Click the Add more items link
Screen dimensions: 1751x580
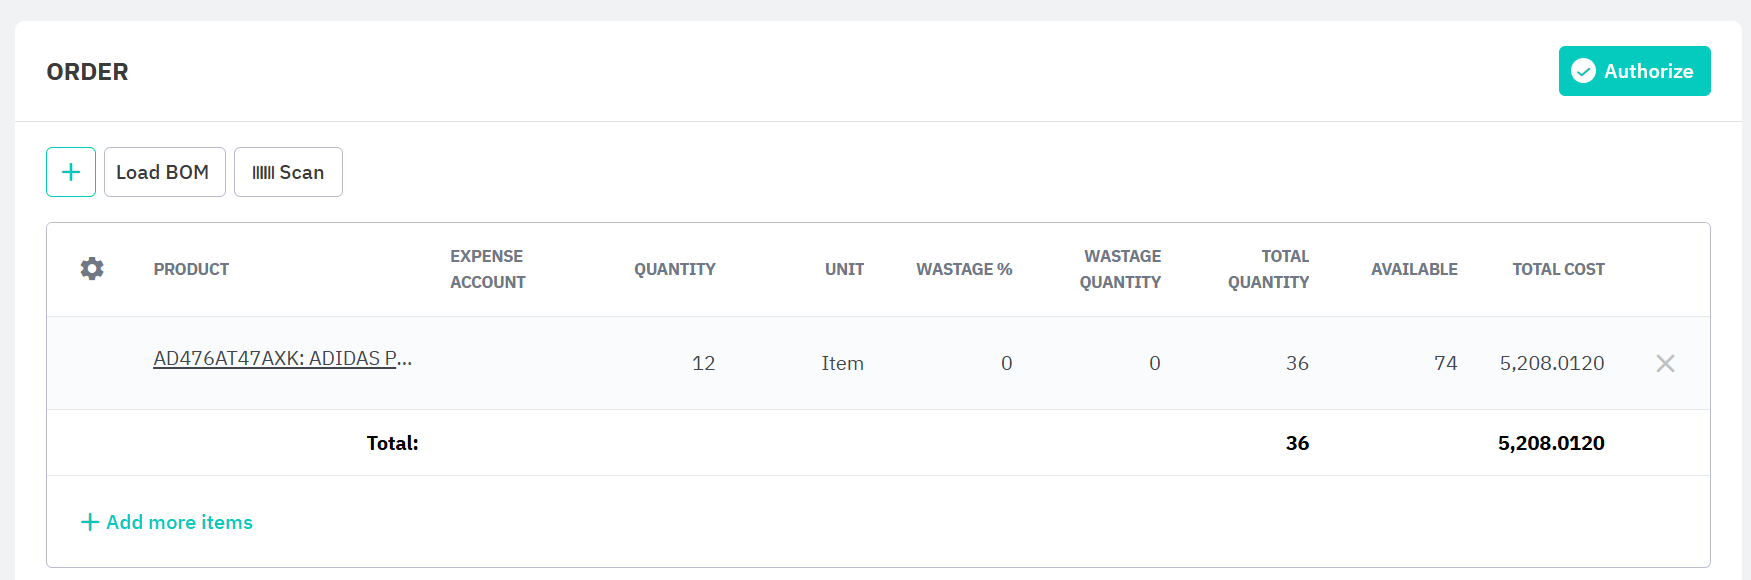[x=167, y=522]
